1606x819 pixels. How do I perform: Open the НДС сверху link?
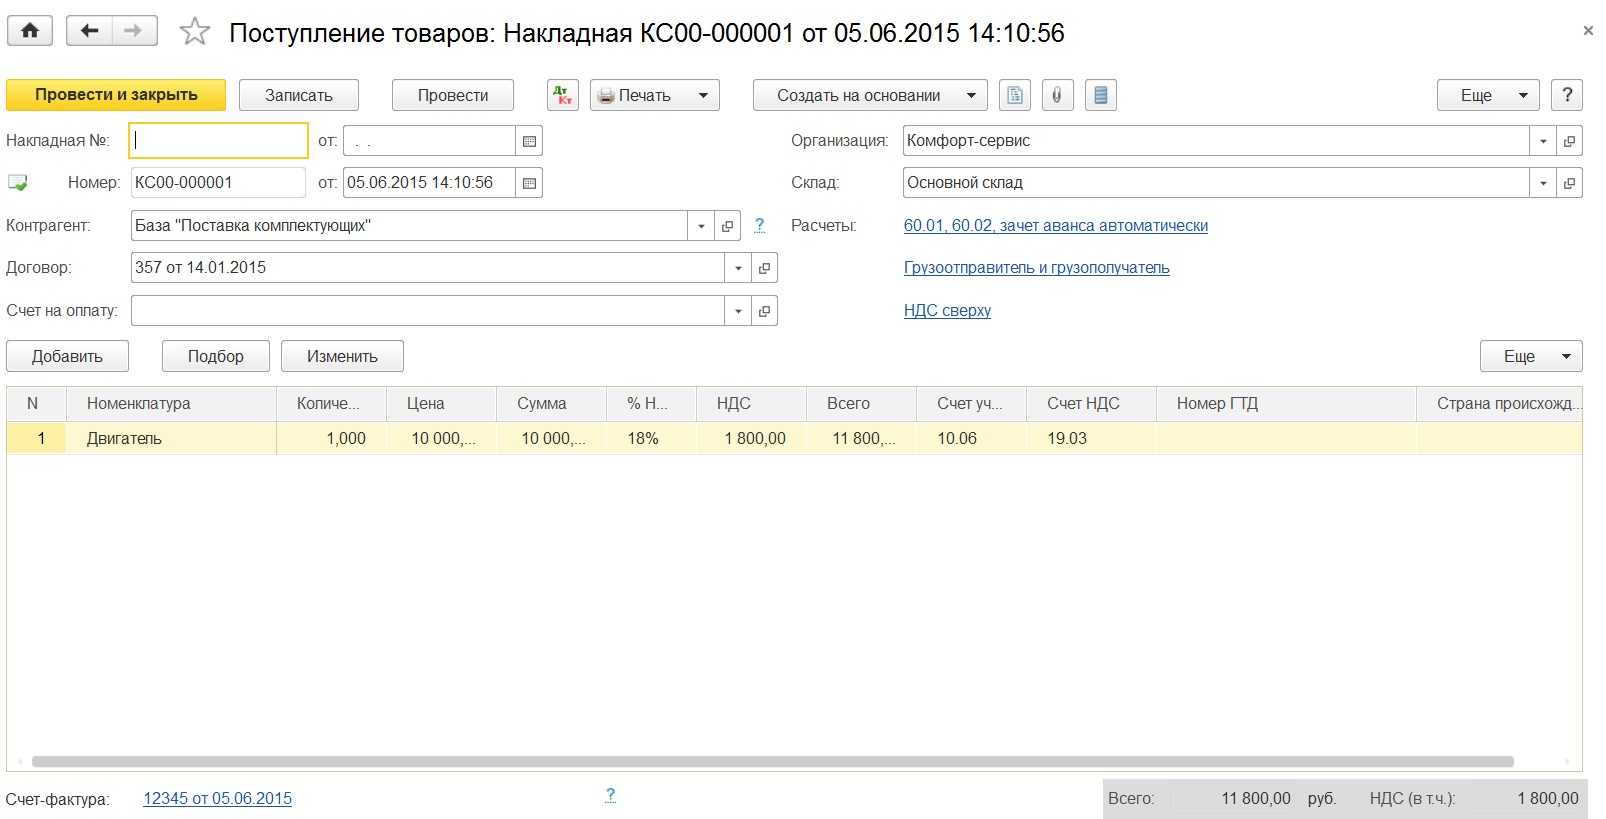pyautogui.click(x=947, y=311)
